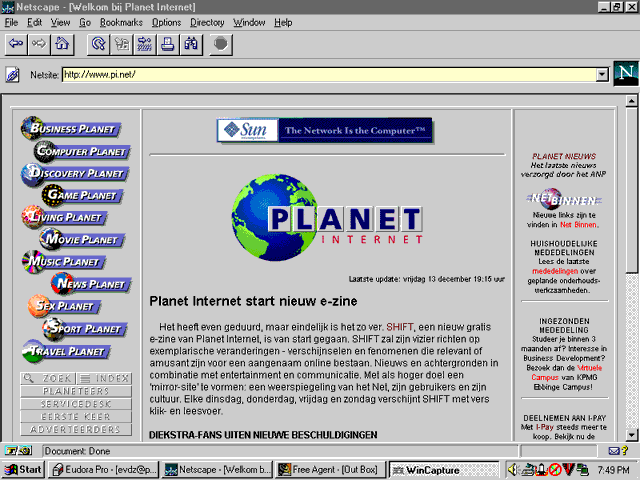Open the View menu
Screen dimensions: 640x480
[x=60, y=22]
